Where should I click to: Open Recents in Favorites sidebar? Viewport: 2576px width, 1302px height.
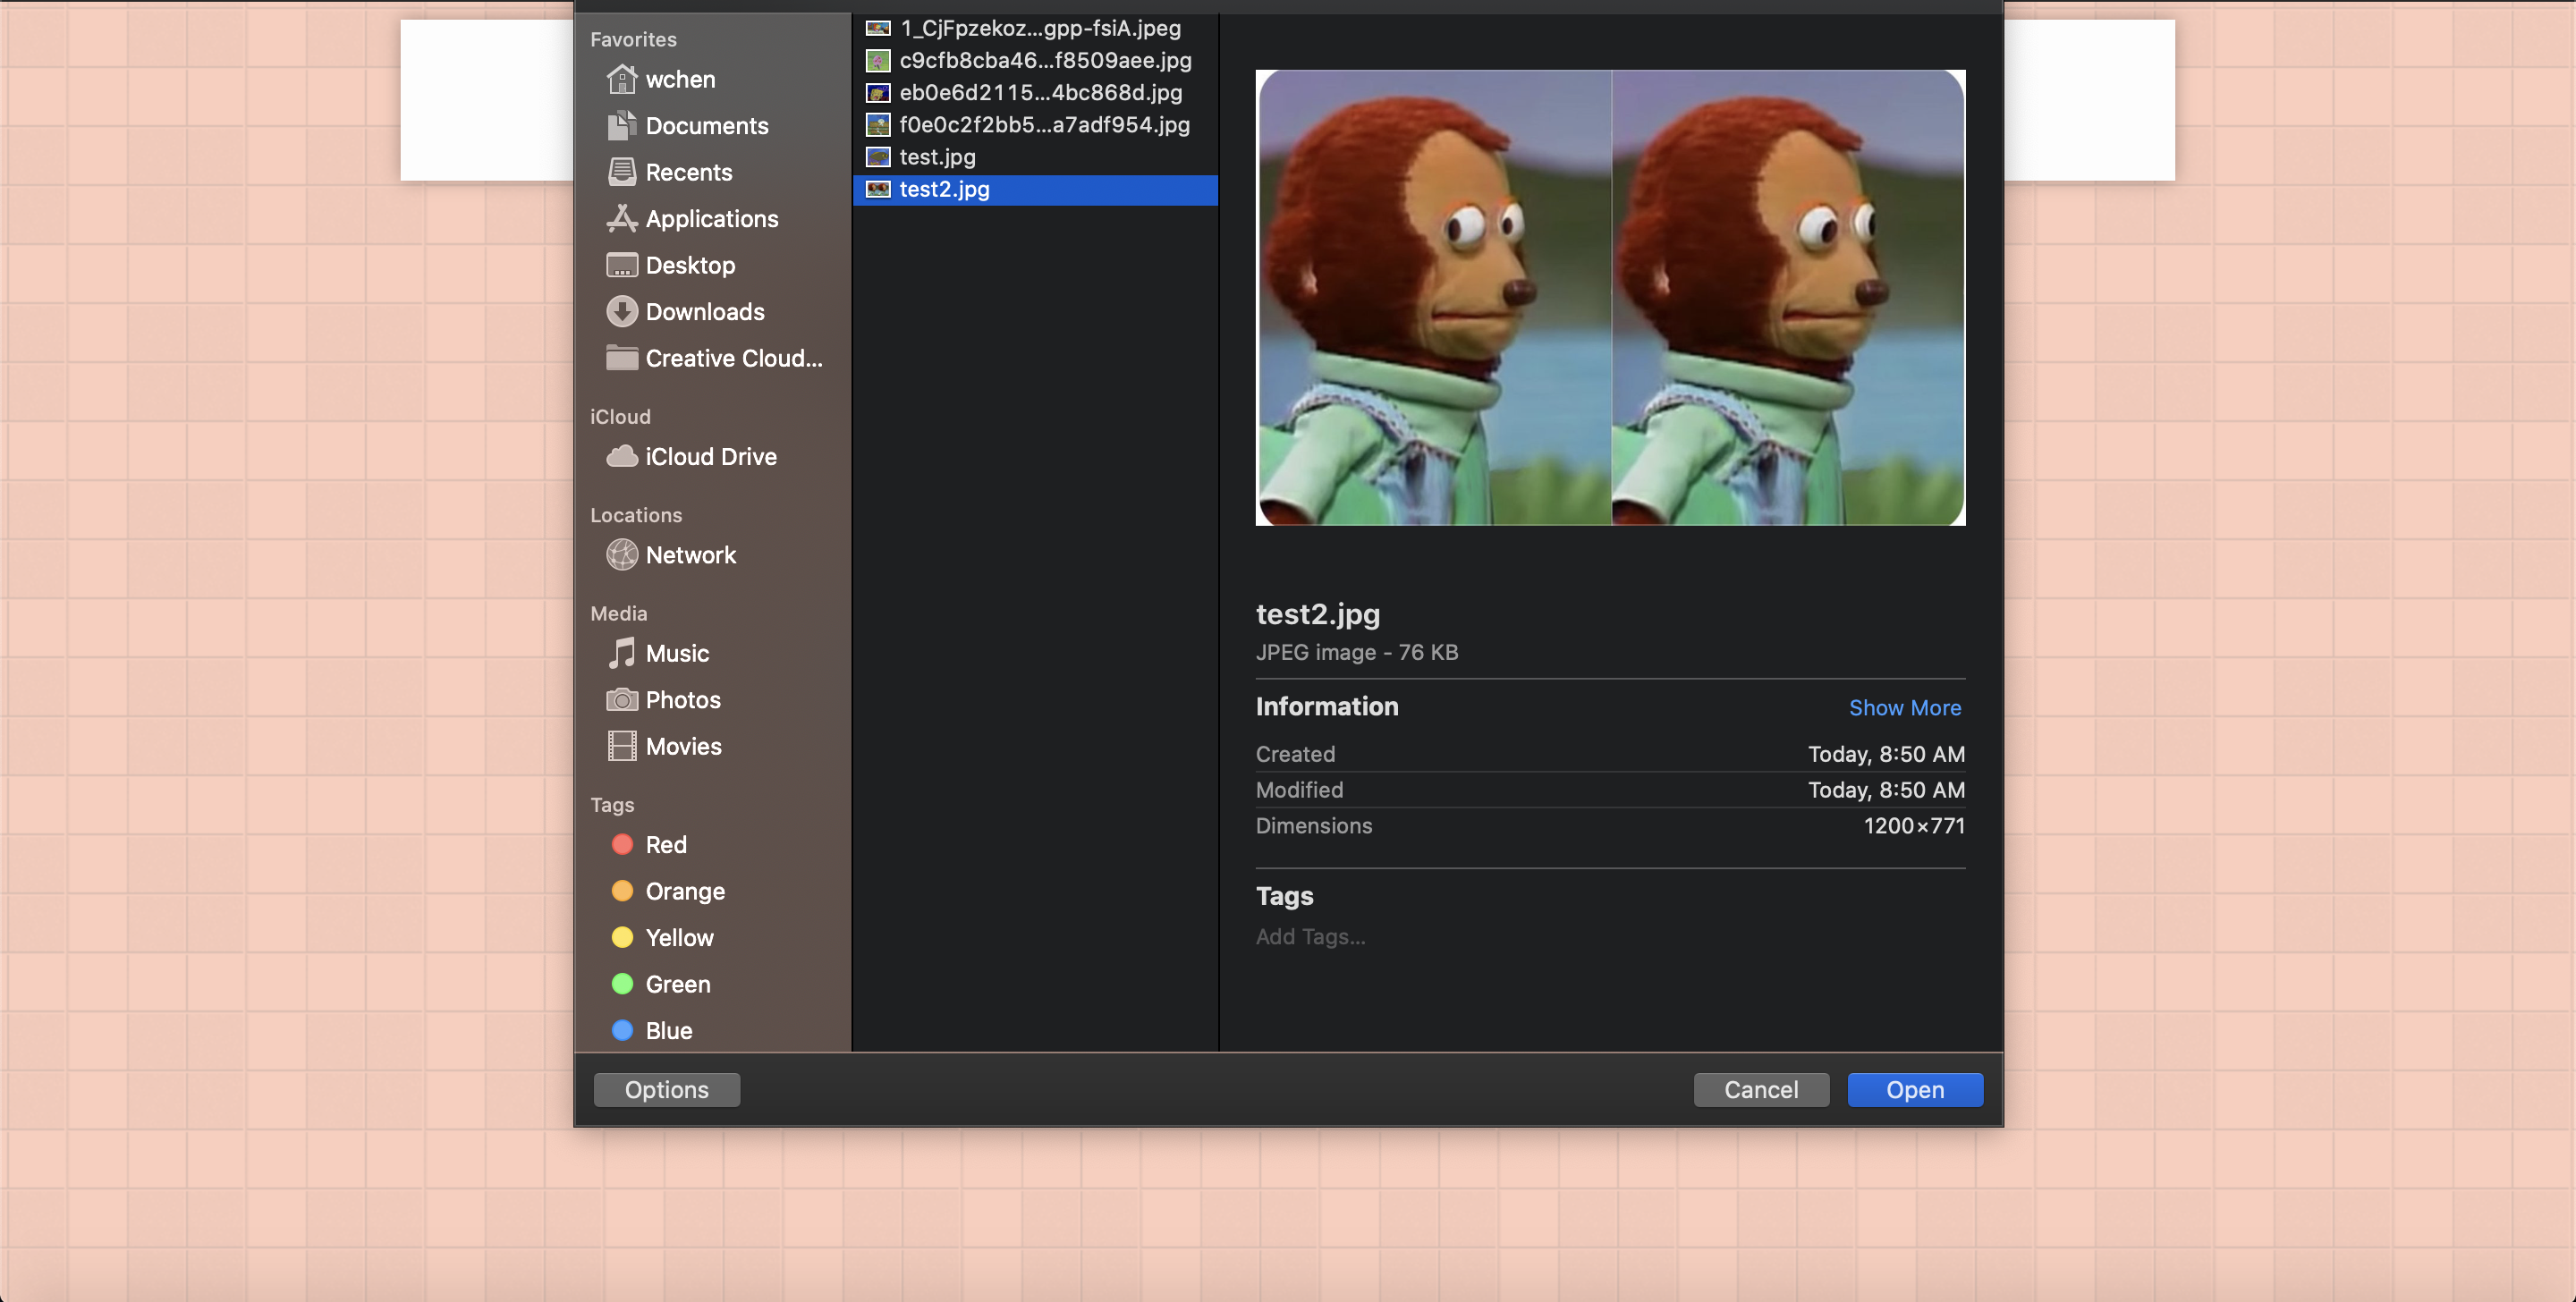coord(688,172)
